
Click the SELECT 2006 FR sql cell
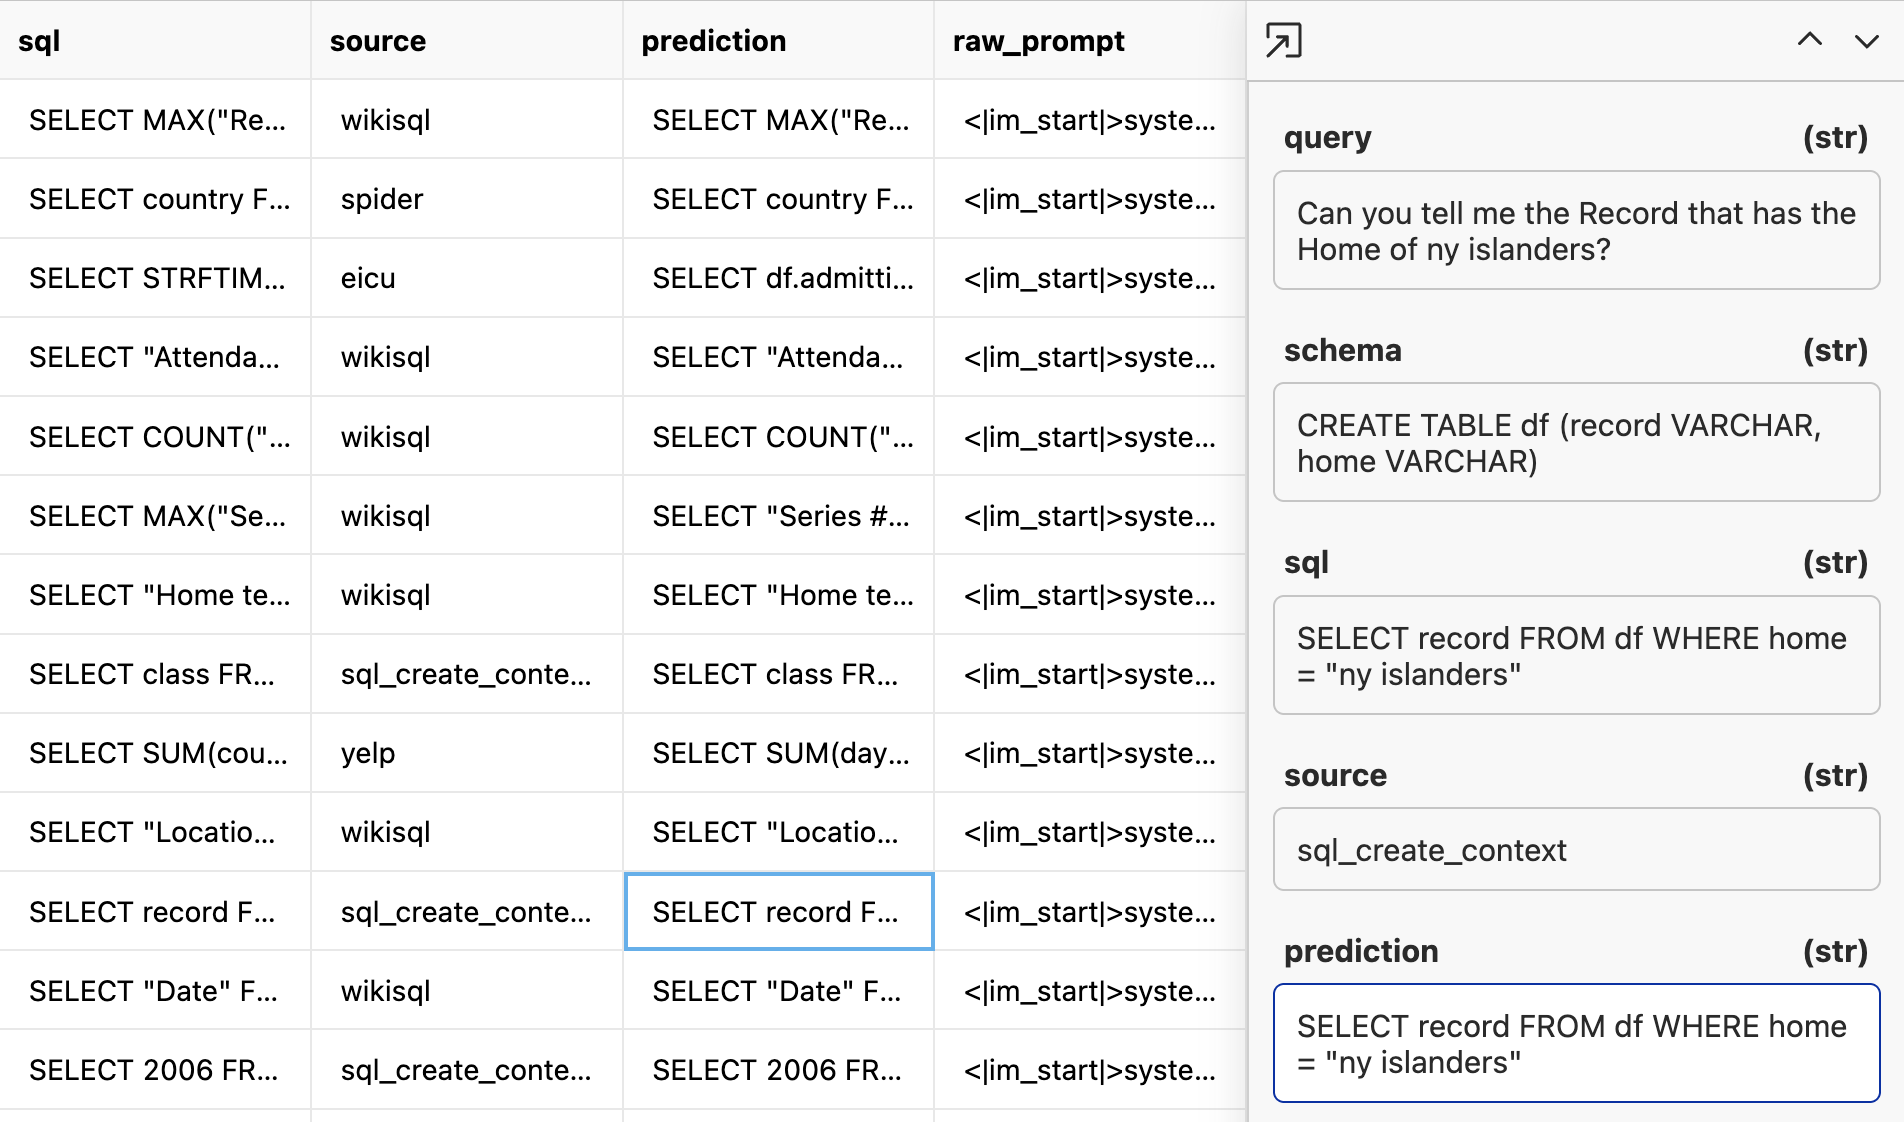155,1070
